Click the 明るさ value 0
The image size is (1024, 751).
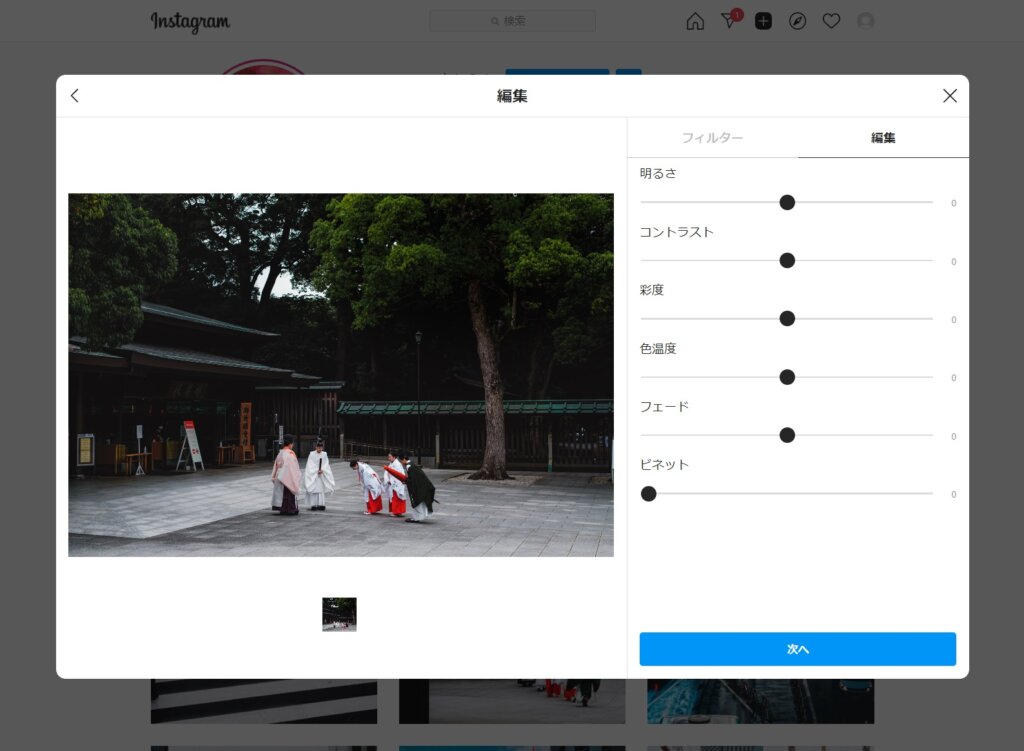[x=953, y=203]
